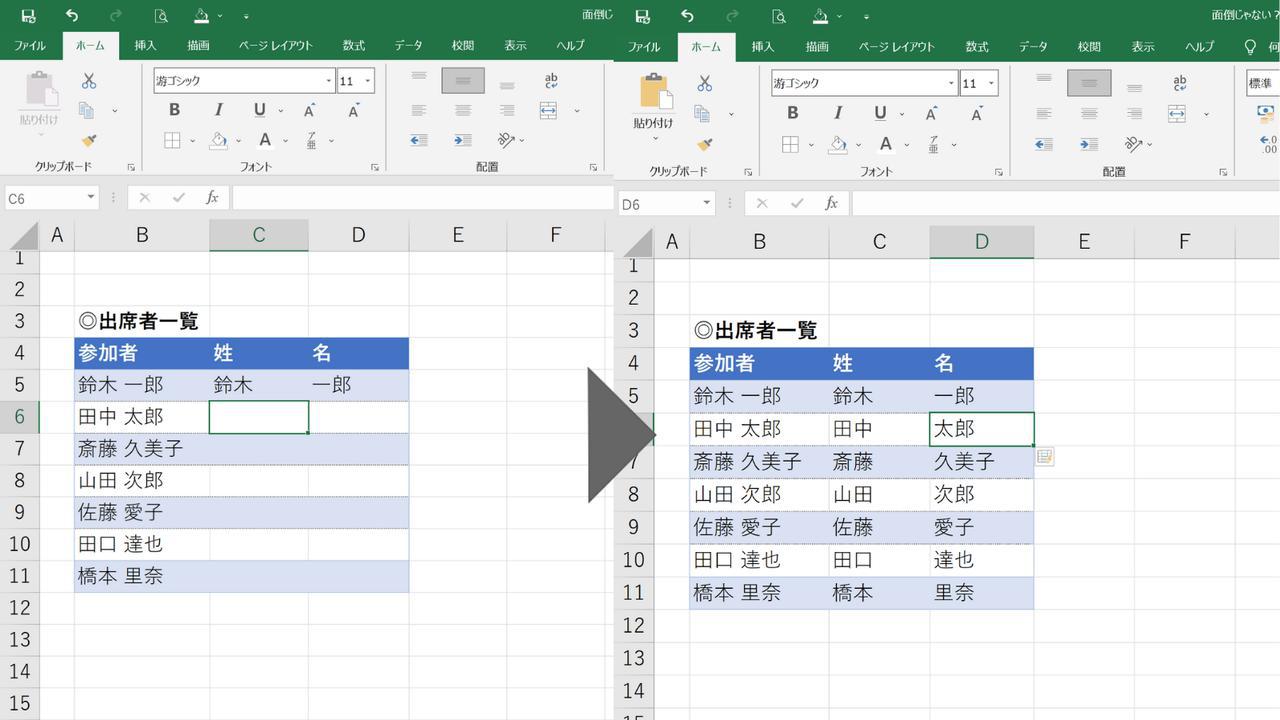Open ファイル tab in left Excel window
Image resolution: width=1280 pixels, height=720 pixels.
30,46
